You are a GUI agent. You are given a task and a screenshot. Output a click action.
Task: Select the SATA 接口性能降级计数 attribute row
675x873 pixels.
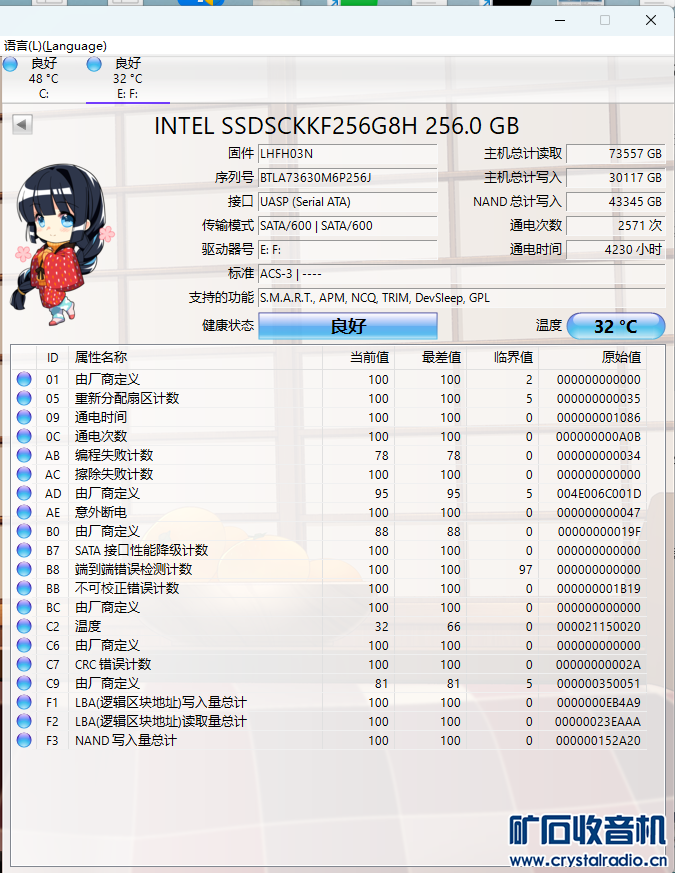click(x=329, y=550)
